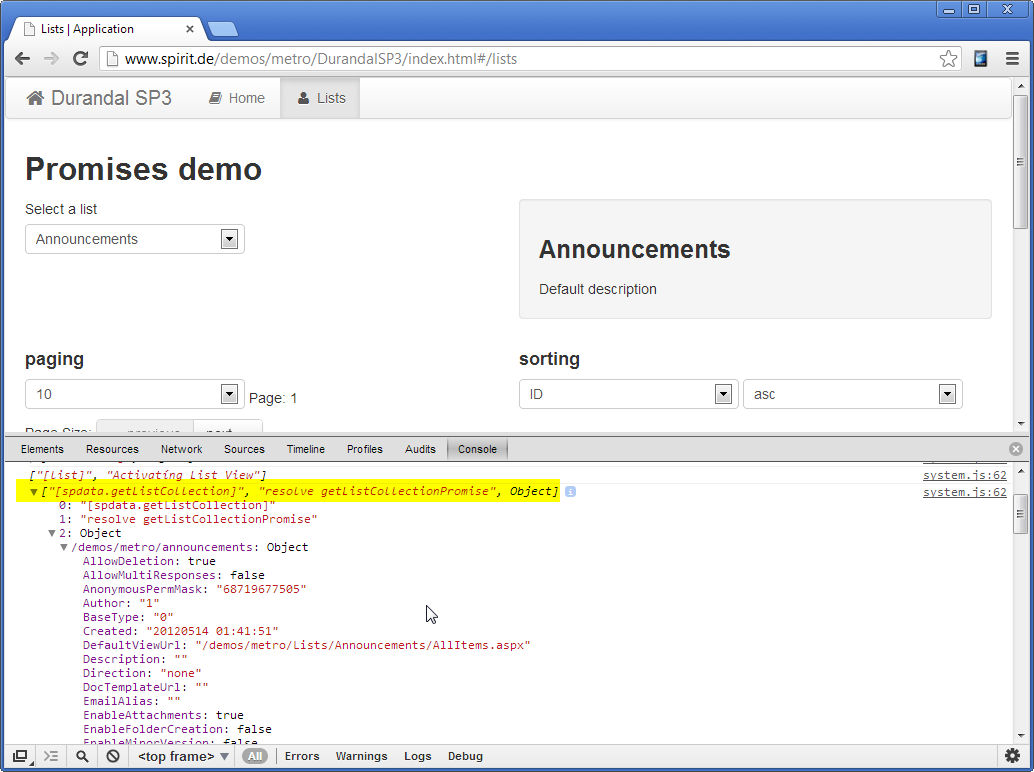
Task: Select the EnableFolderCreation: false row
Action: tap(177, 728)
